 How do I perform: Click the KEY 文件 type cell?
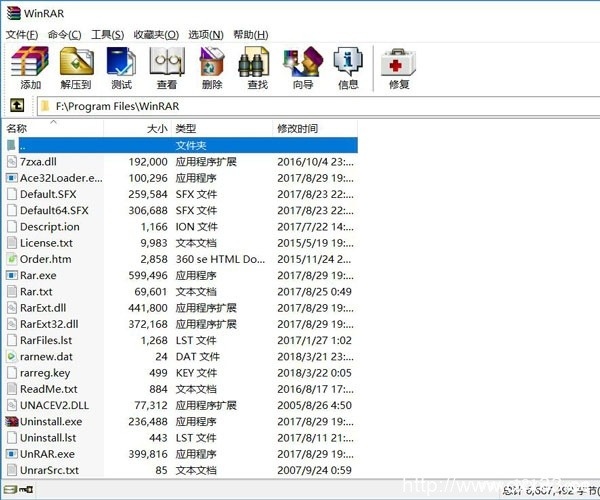pyautogui.click(x=196, y=373)
